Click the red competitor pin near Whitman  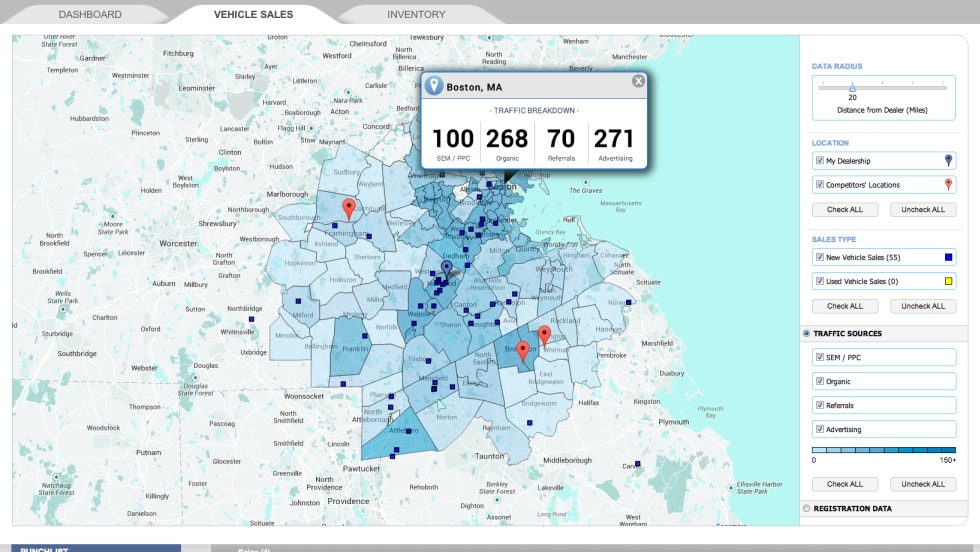click(x=544, y=334)
